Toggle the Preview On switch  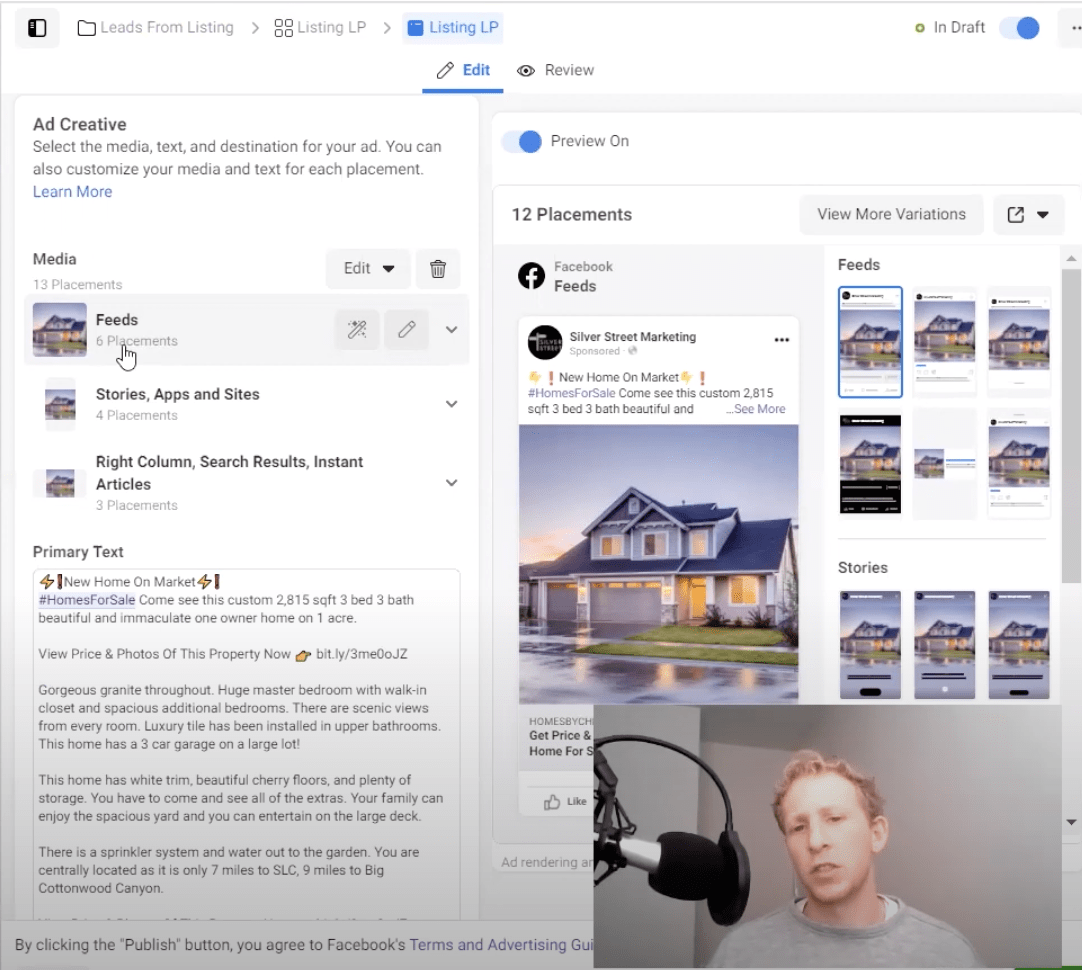[x=522, y=141]
